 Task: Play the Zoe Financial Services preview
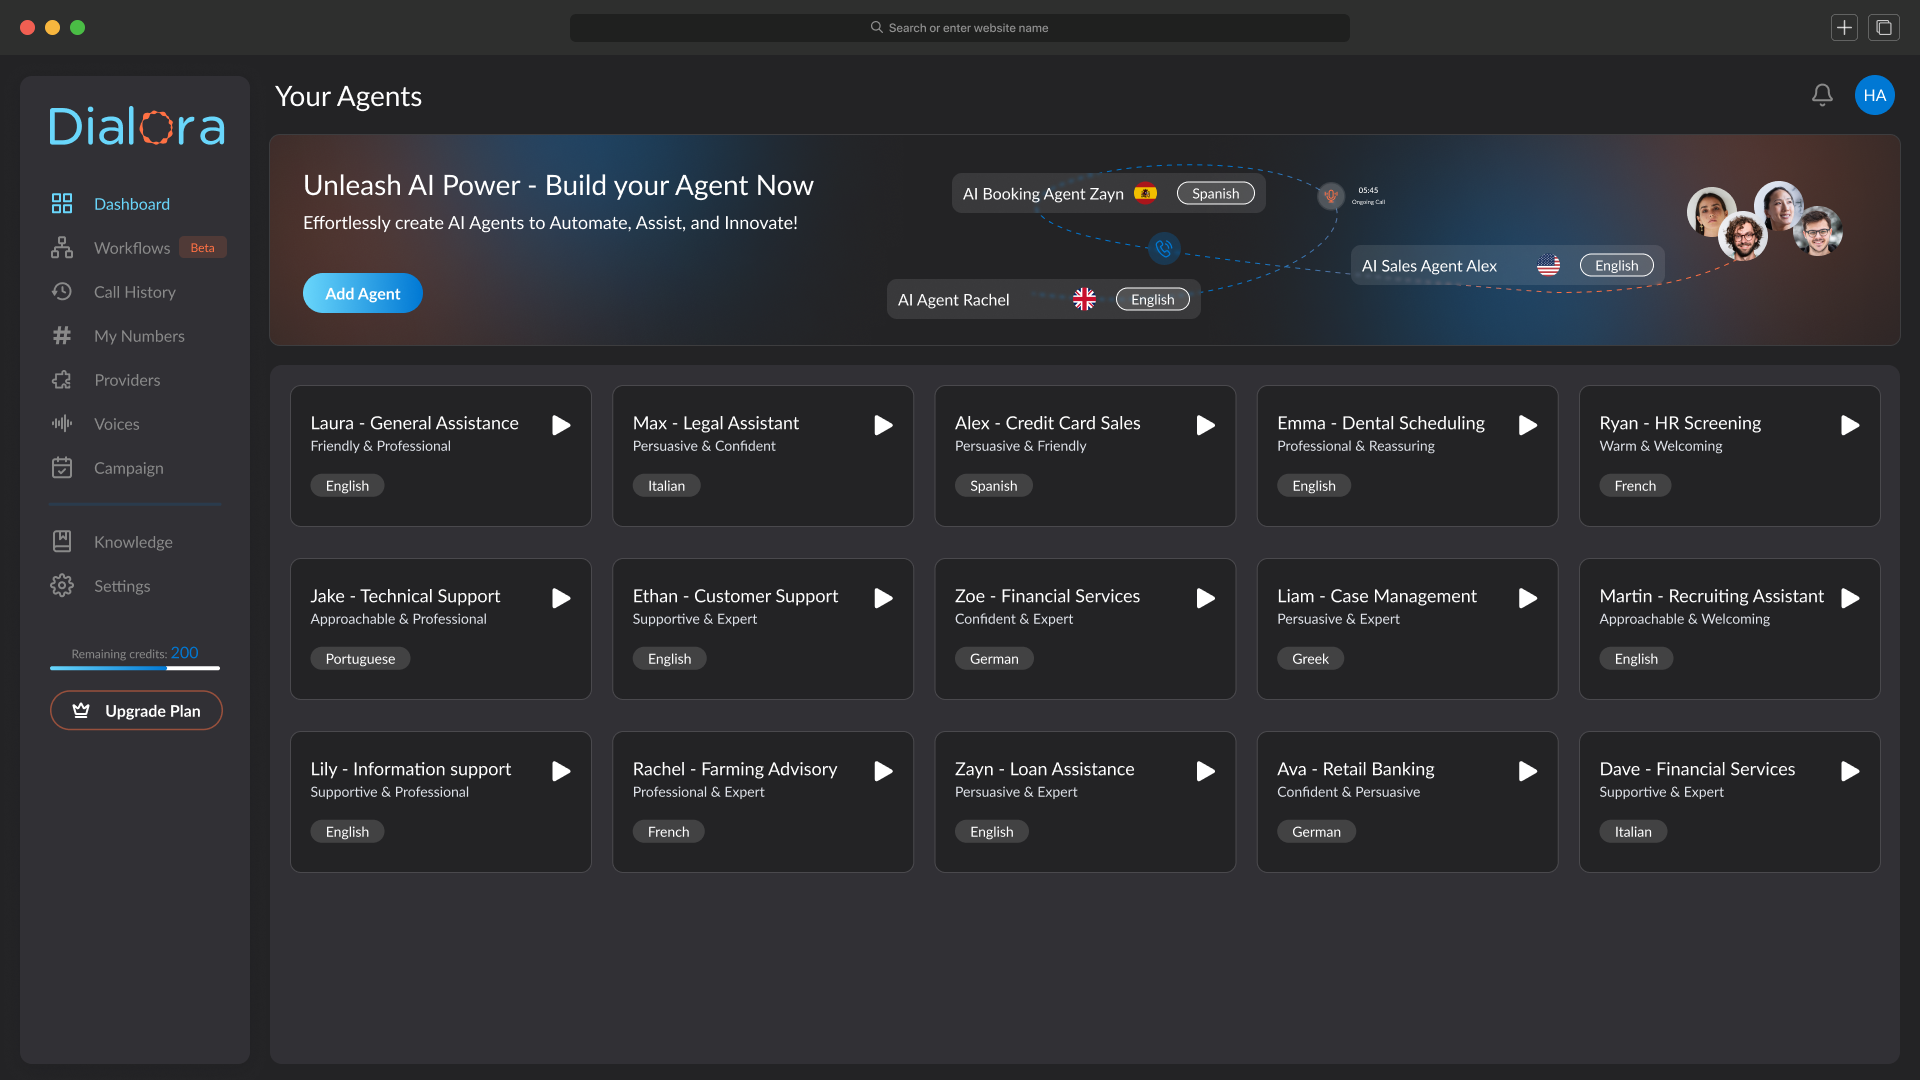point(1205,598)
